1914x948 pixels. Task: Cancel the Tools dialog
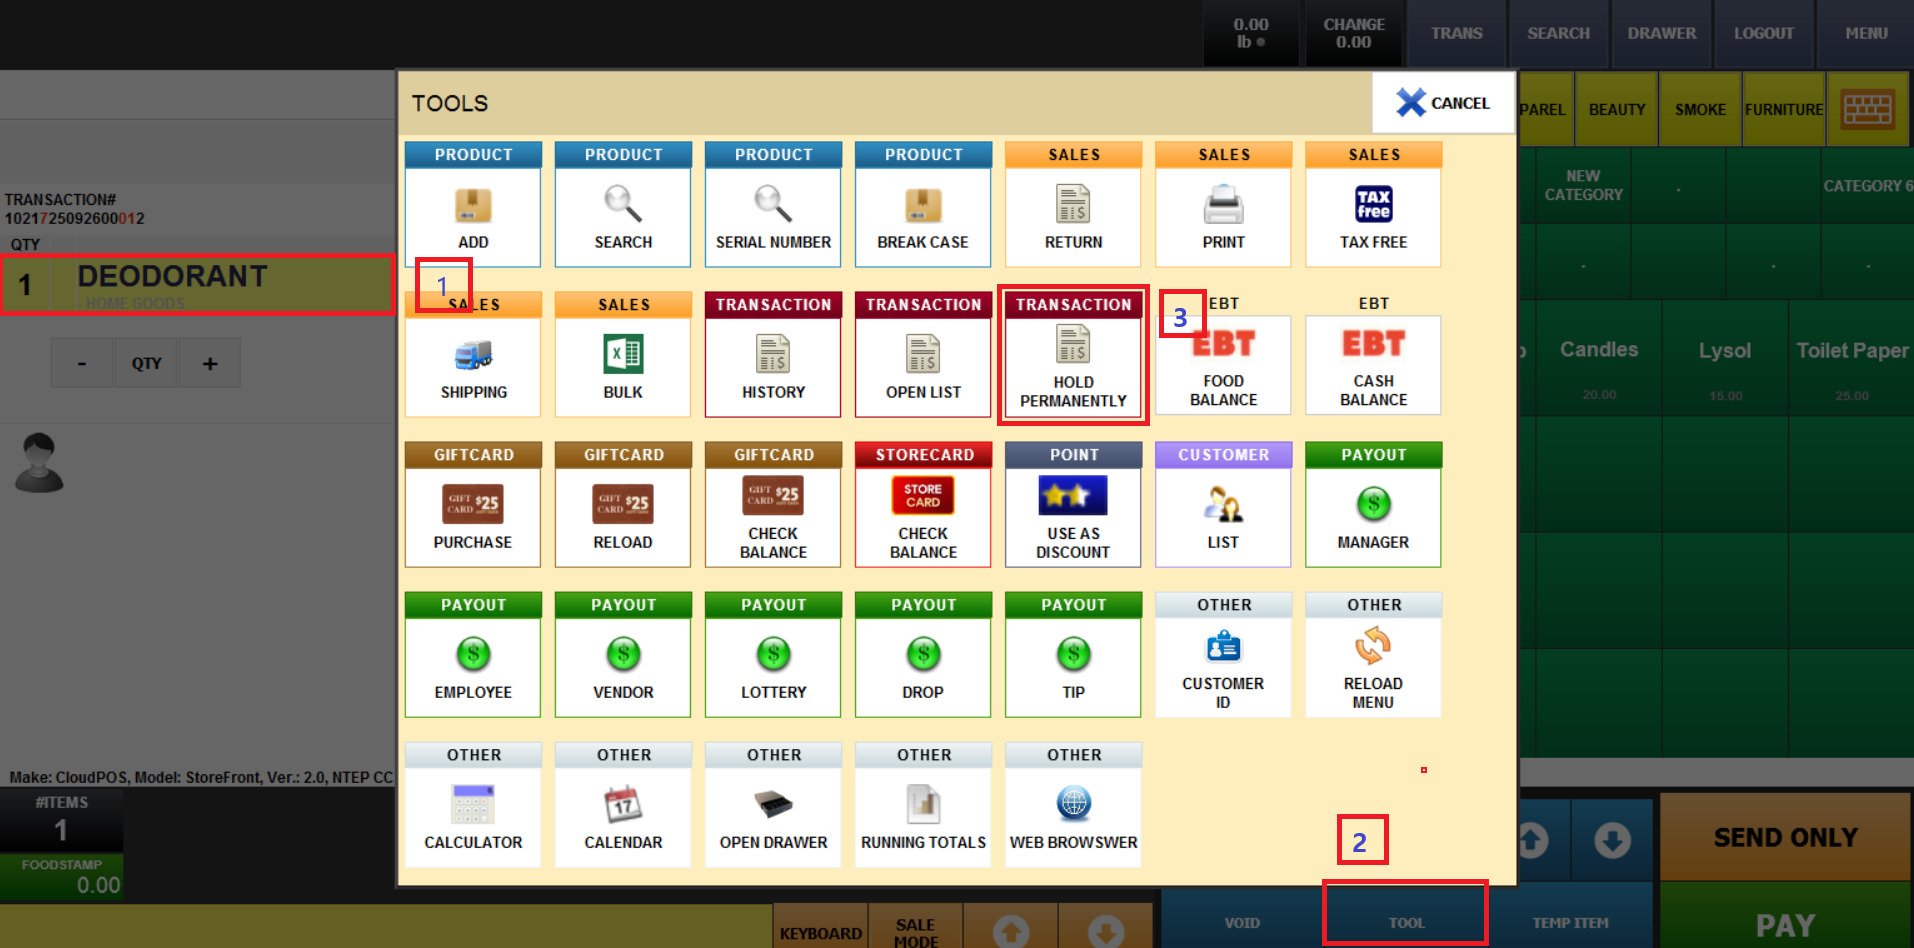[1442, 103]
